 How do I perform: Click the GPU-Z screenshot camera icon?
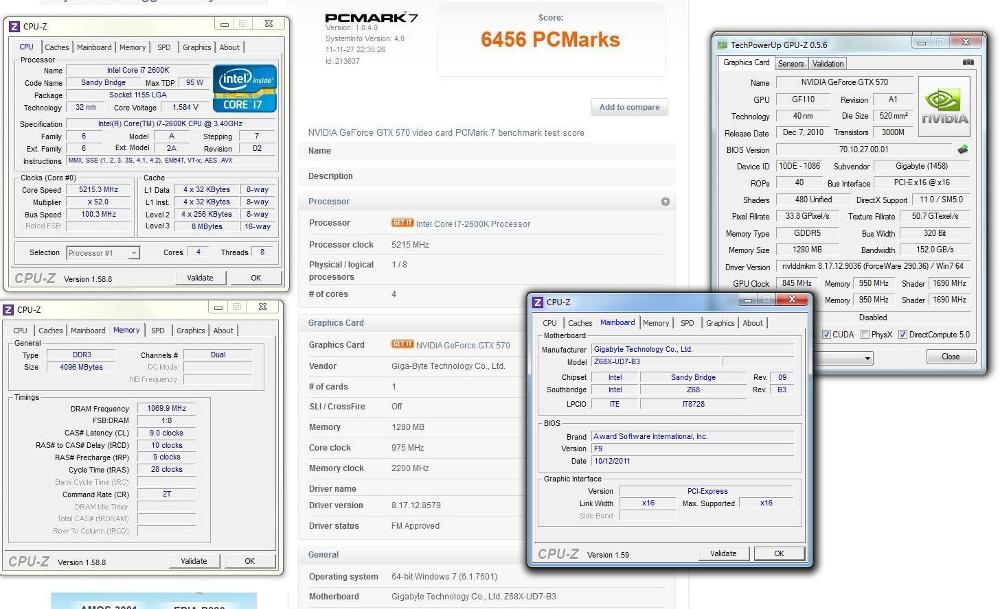(967, 62)
